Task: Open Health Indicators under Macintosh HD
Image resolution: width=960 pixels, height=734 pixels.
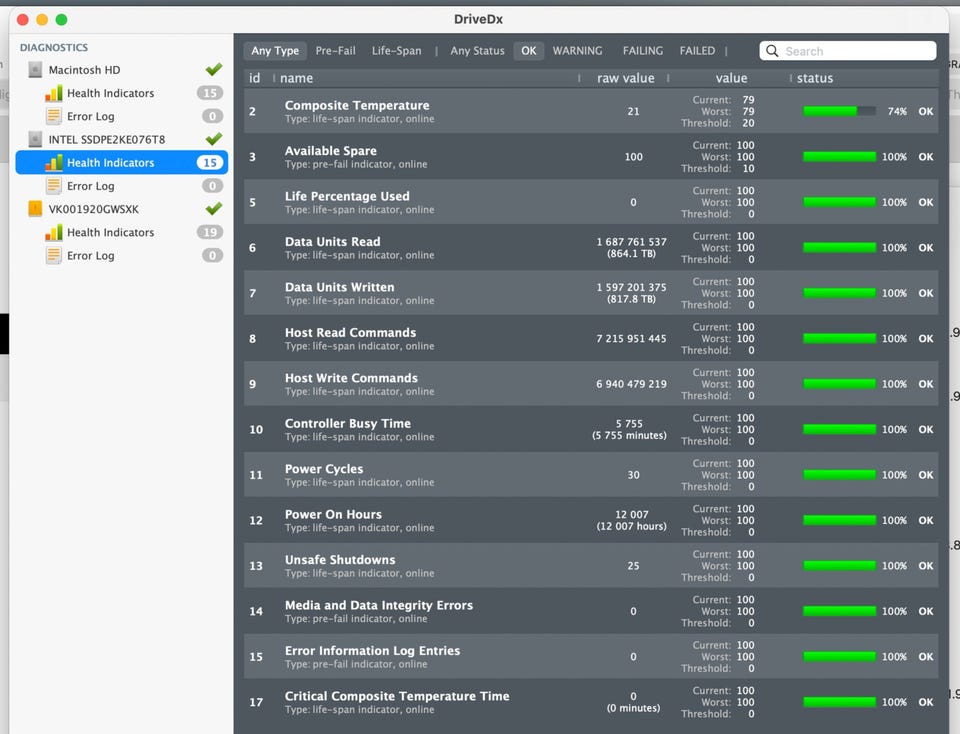Action: 111,93
